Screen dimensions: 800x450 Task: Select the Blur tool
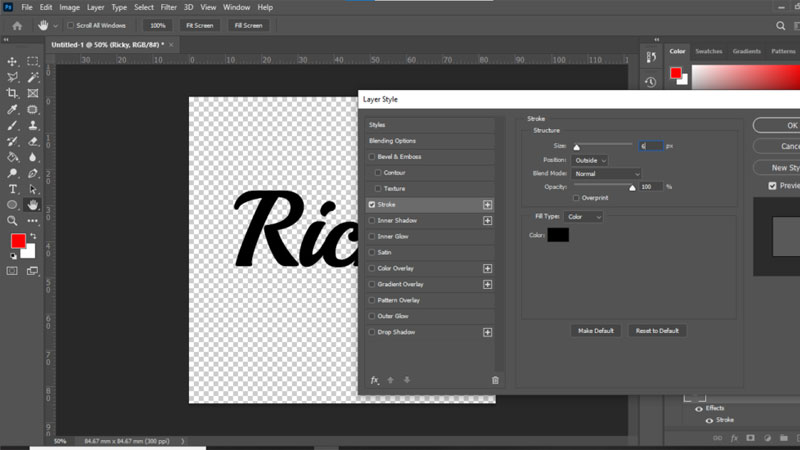point(33,157)
